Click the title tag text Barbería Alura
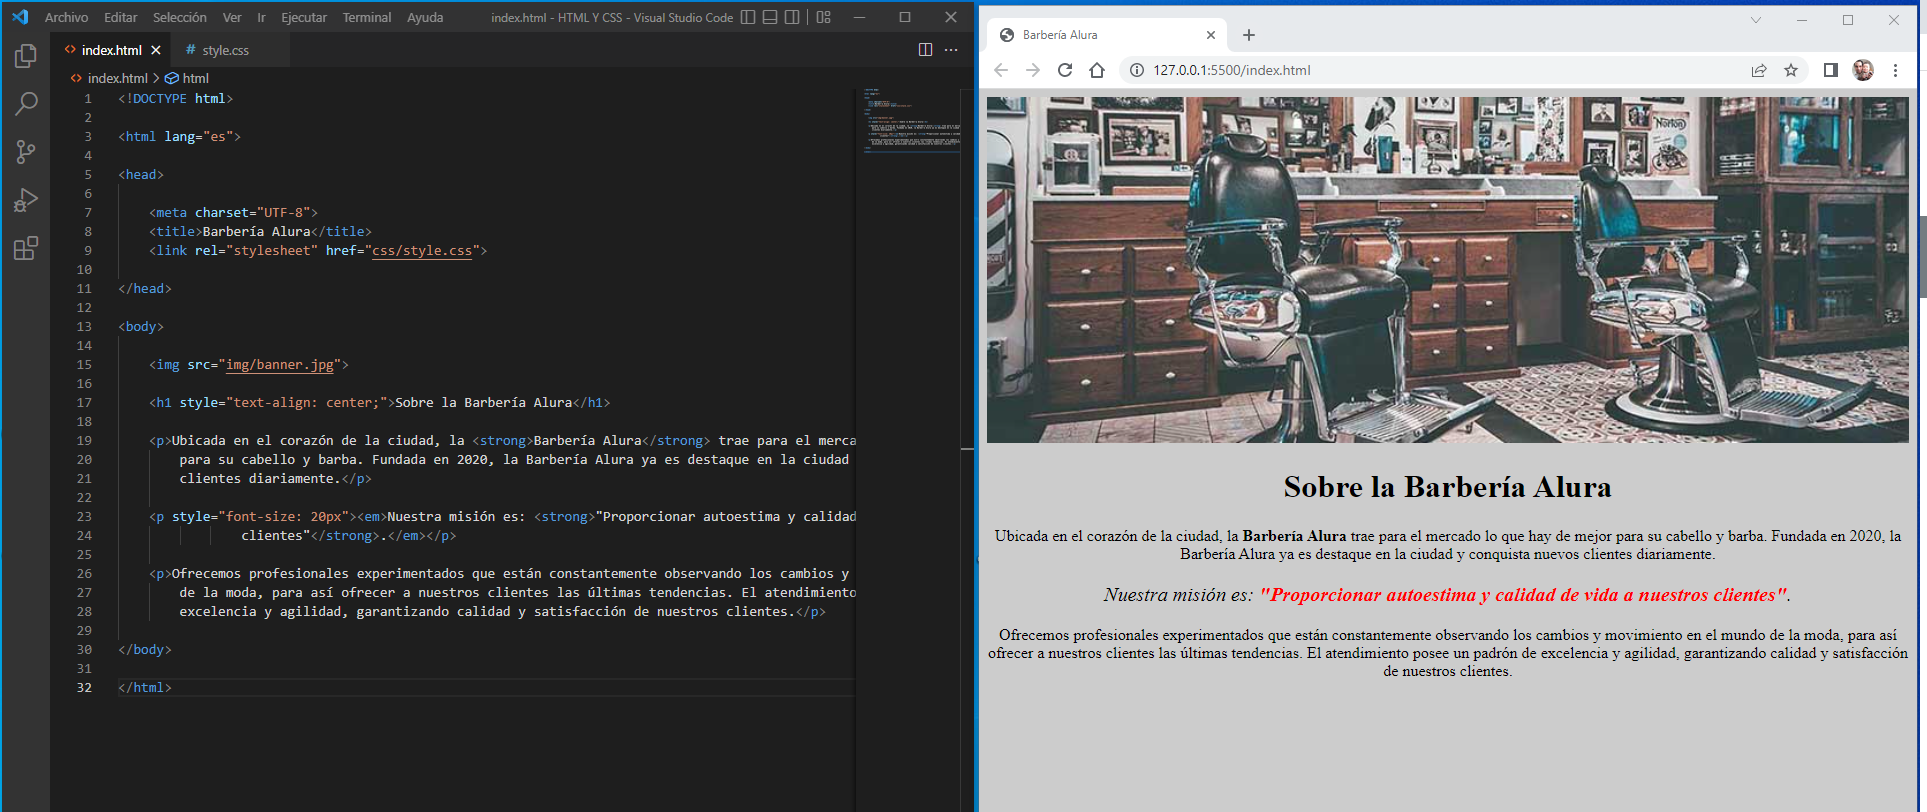The width and height of the screenshot is (1927, 812). coord(257,232)
